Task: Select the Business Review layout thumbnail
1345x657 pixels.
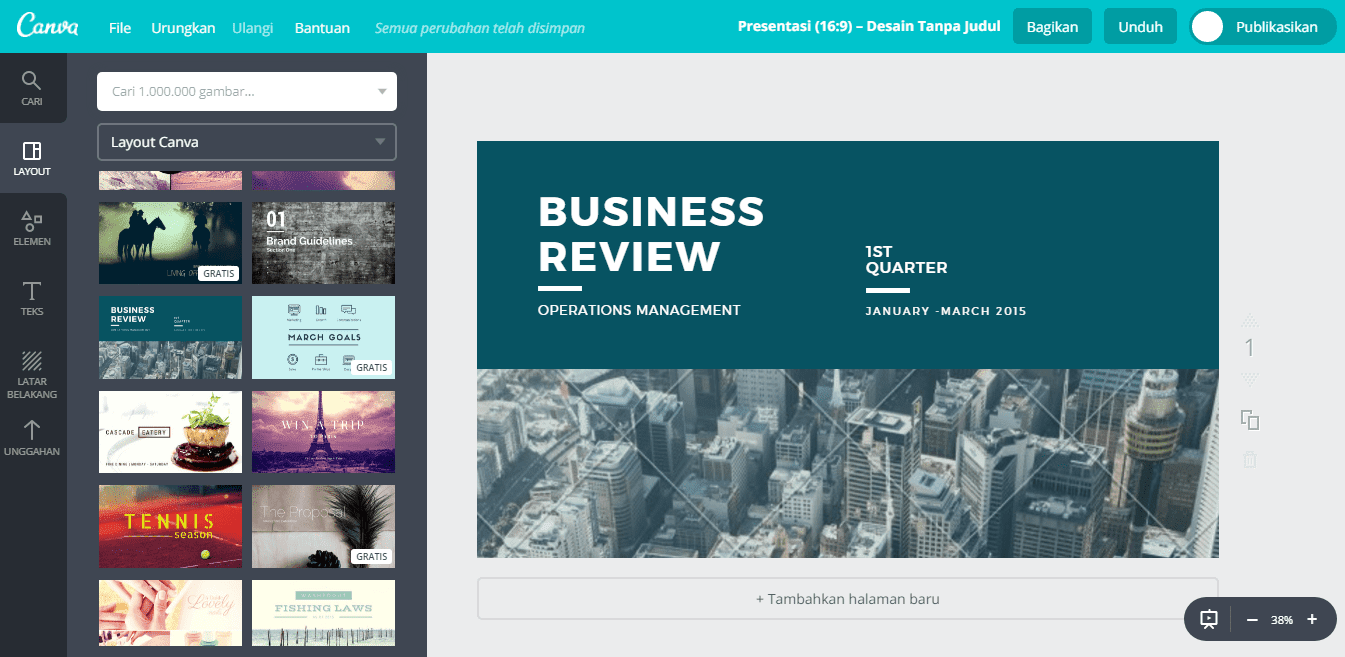Action: pyautogui.click(x=170, y=337)
